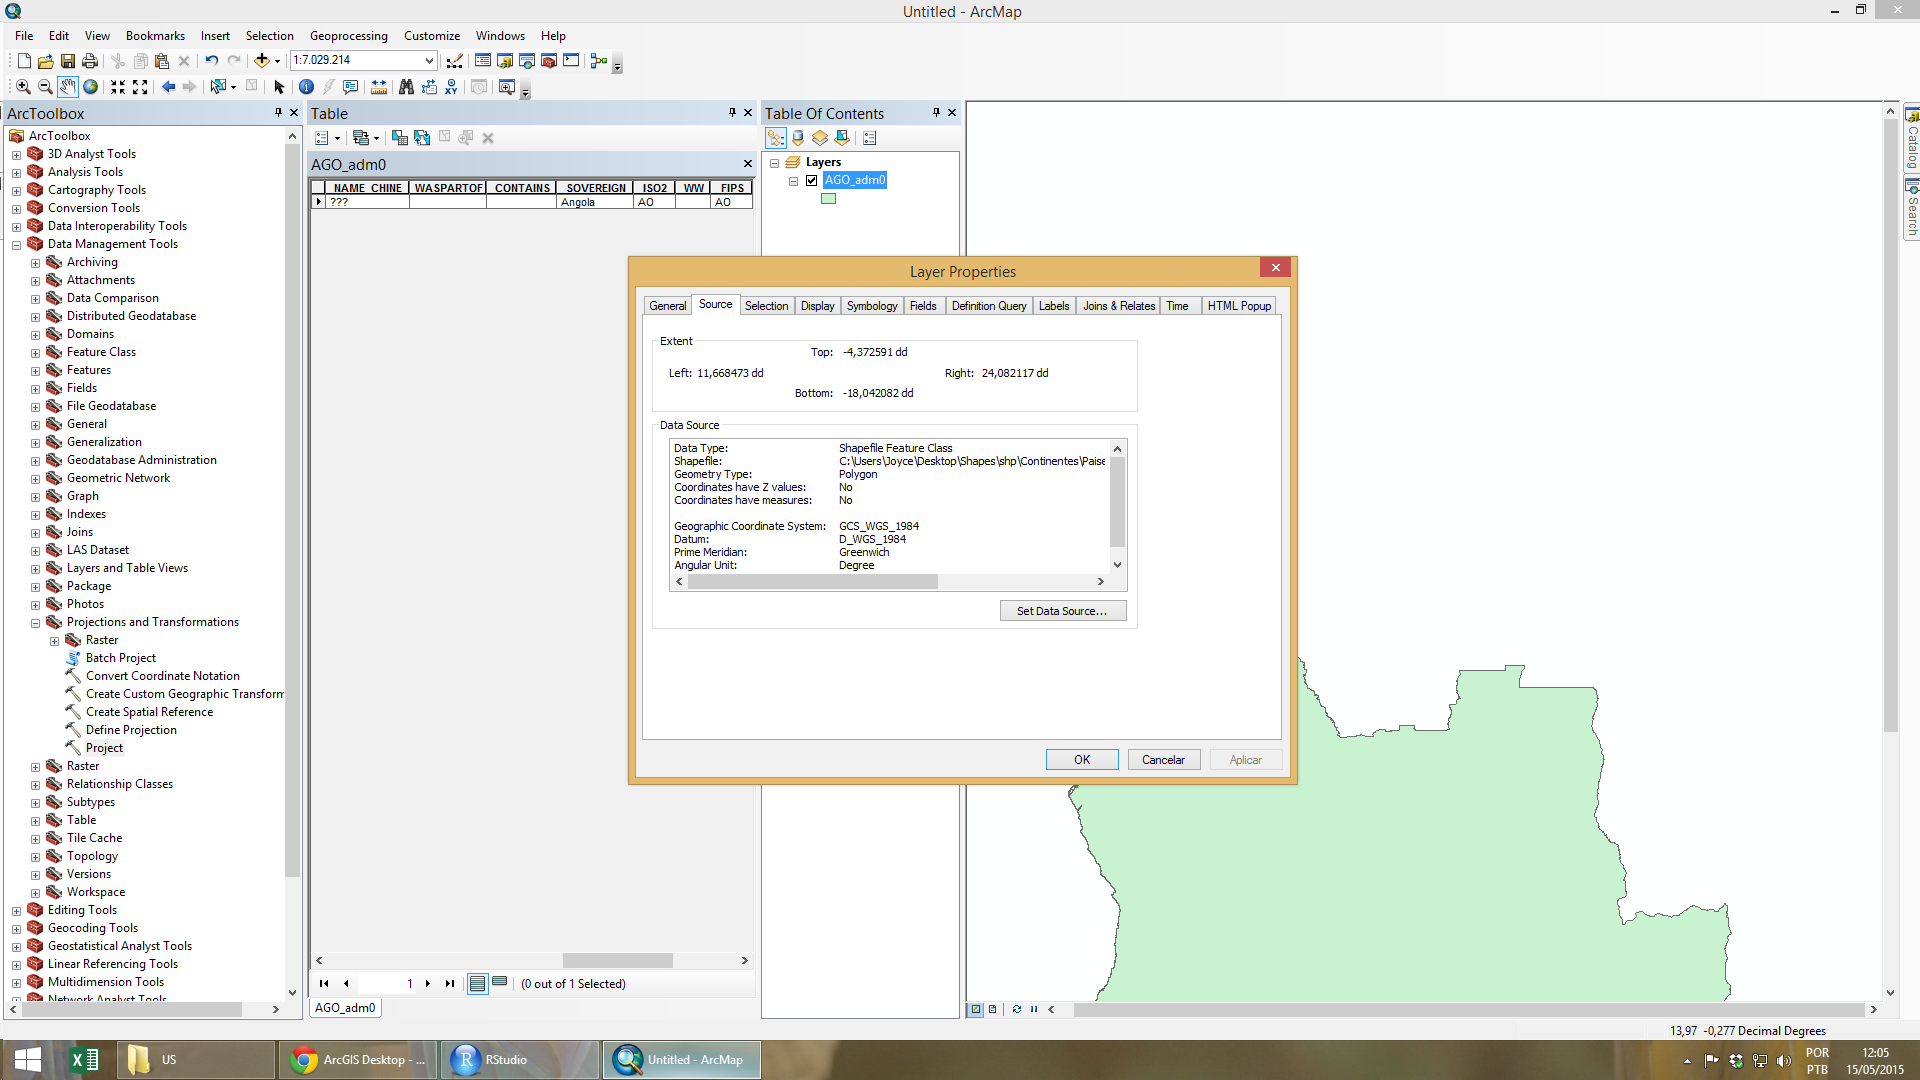Expand the Raster toolset under Projections
The image size is (1920, 1080).
click(54, 641)
